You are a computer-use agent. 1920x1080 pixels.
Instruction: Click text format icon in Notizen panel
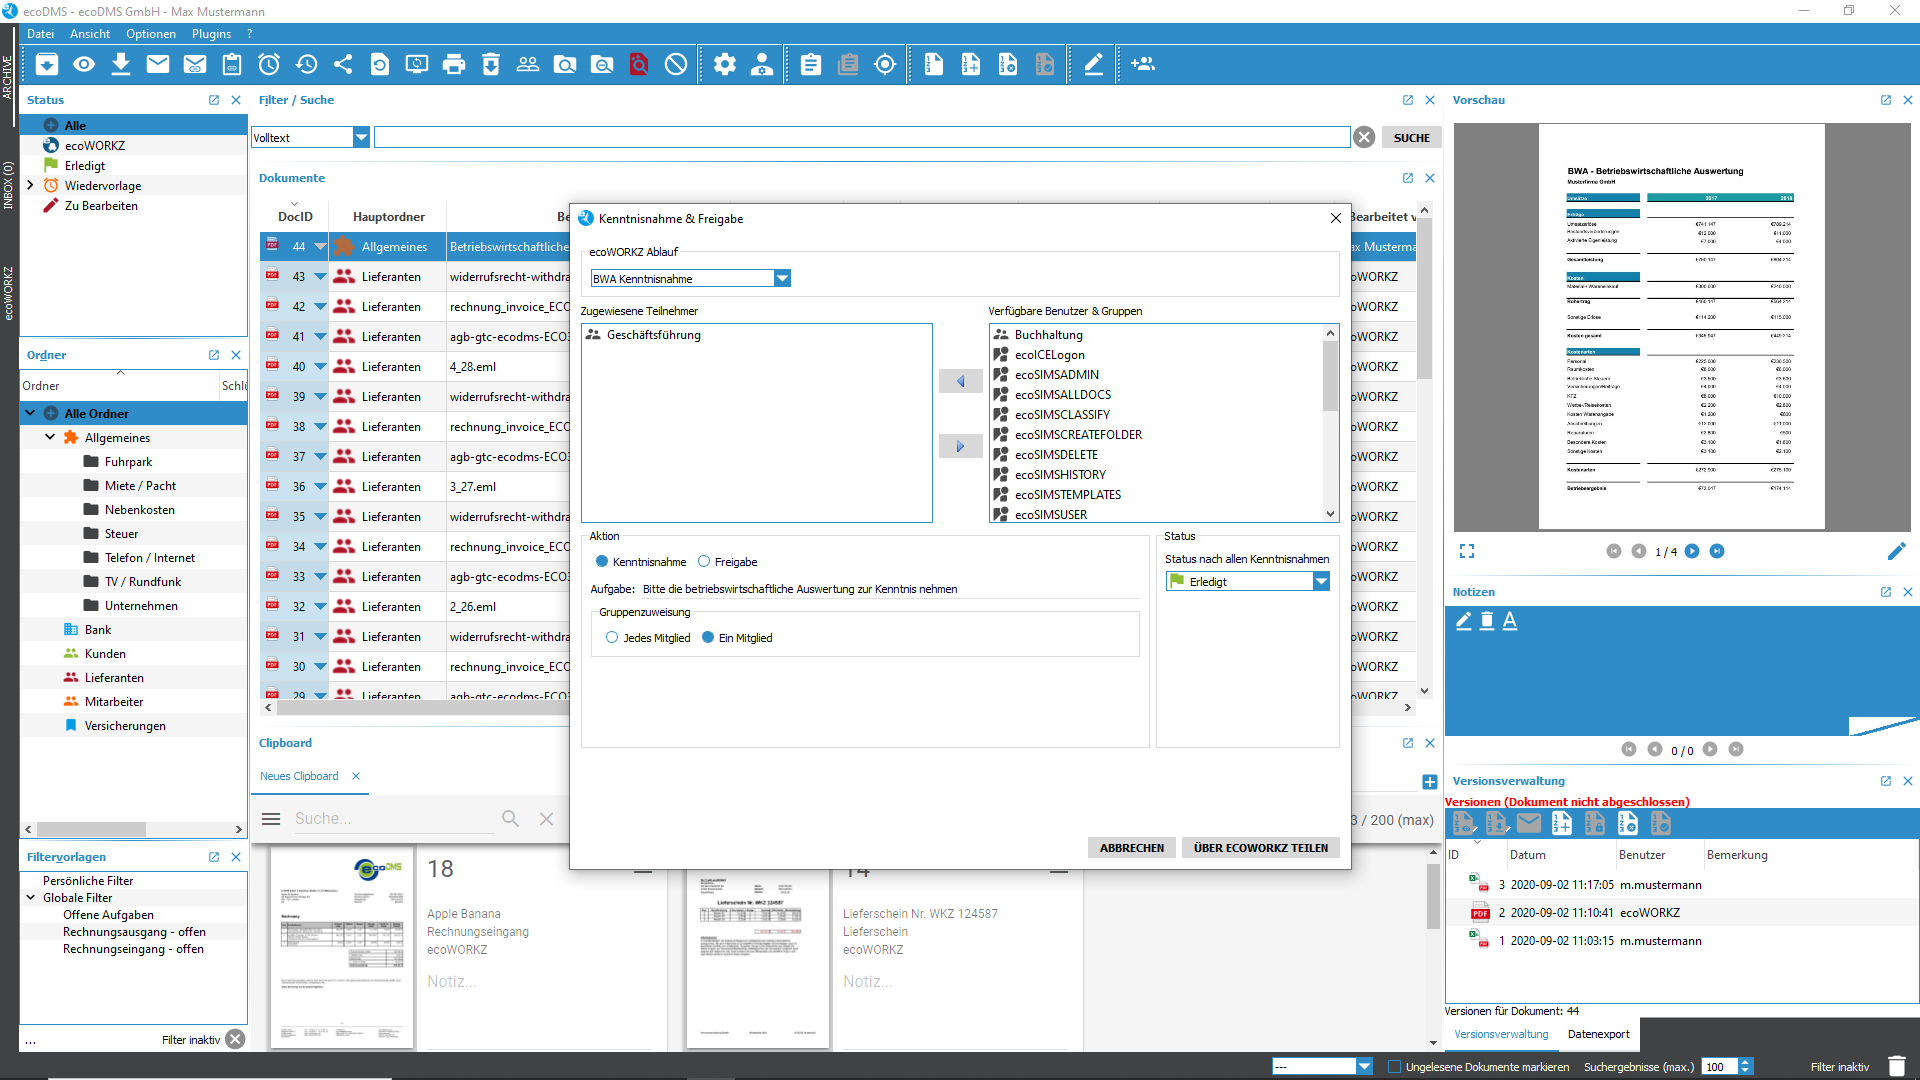(1510, 621)
